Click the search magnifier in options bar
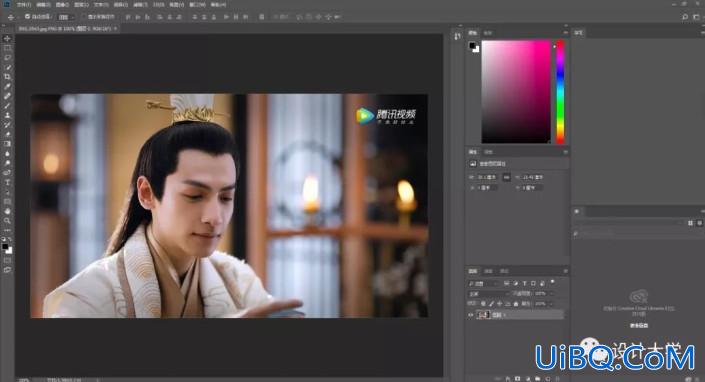The image size is (705, 382). [x=685, y=17]
